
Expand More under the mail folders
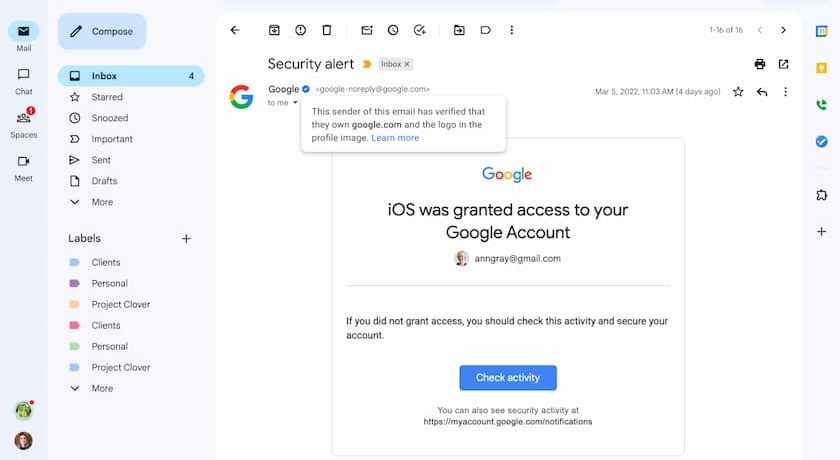[102, 202]
